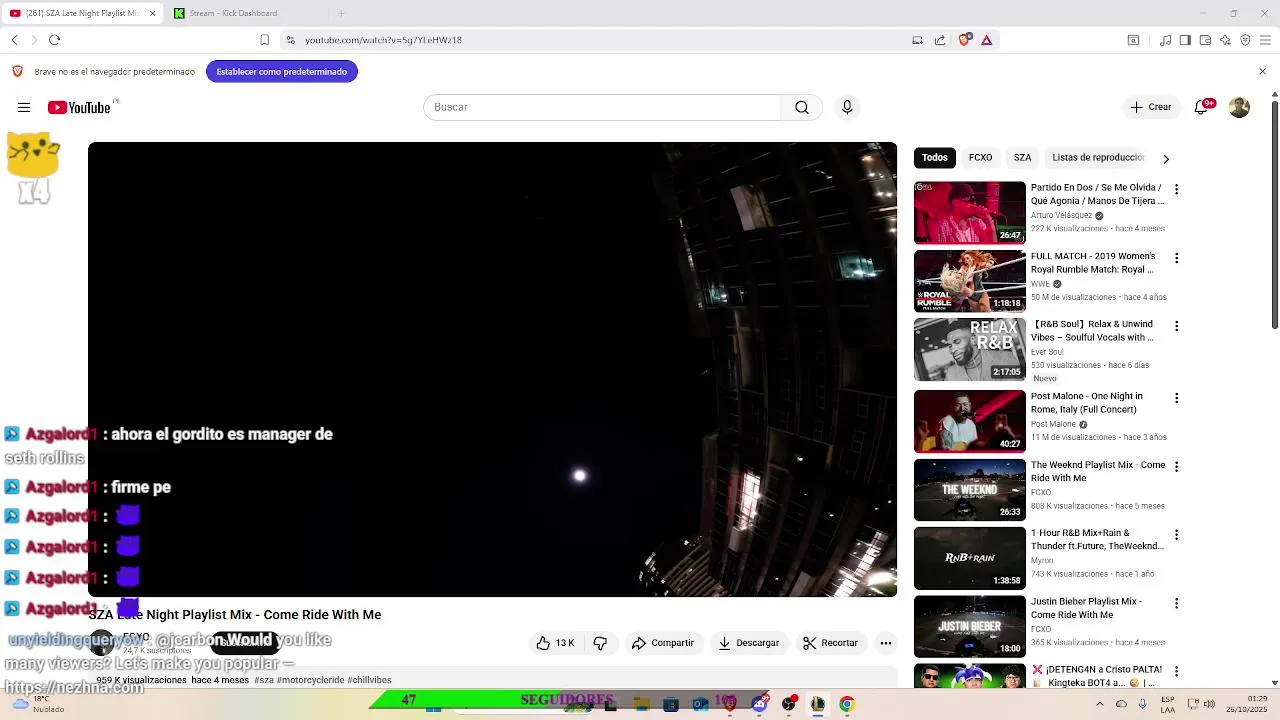Open Brave Wallet icon
Image resolution: width=1280 pixels, height=720 pixels.
[1205, 40]
